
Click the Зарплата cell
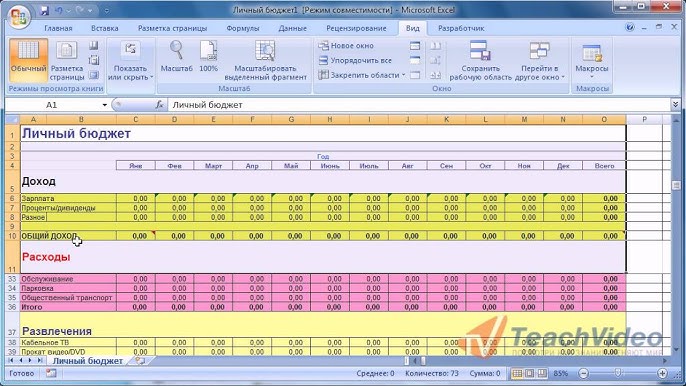coord(68,198)
